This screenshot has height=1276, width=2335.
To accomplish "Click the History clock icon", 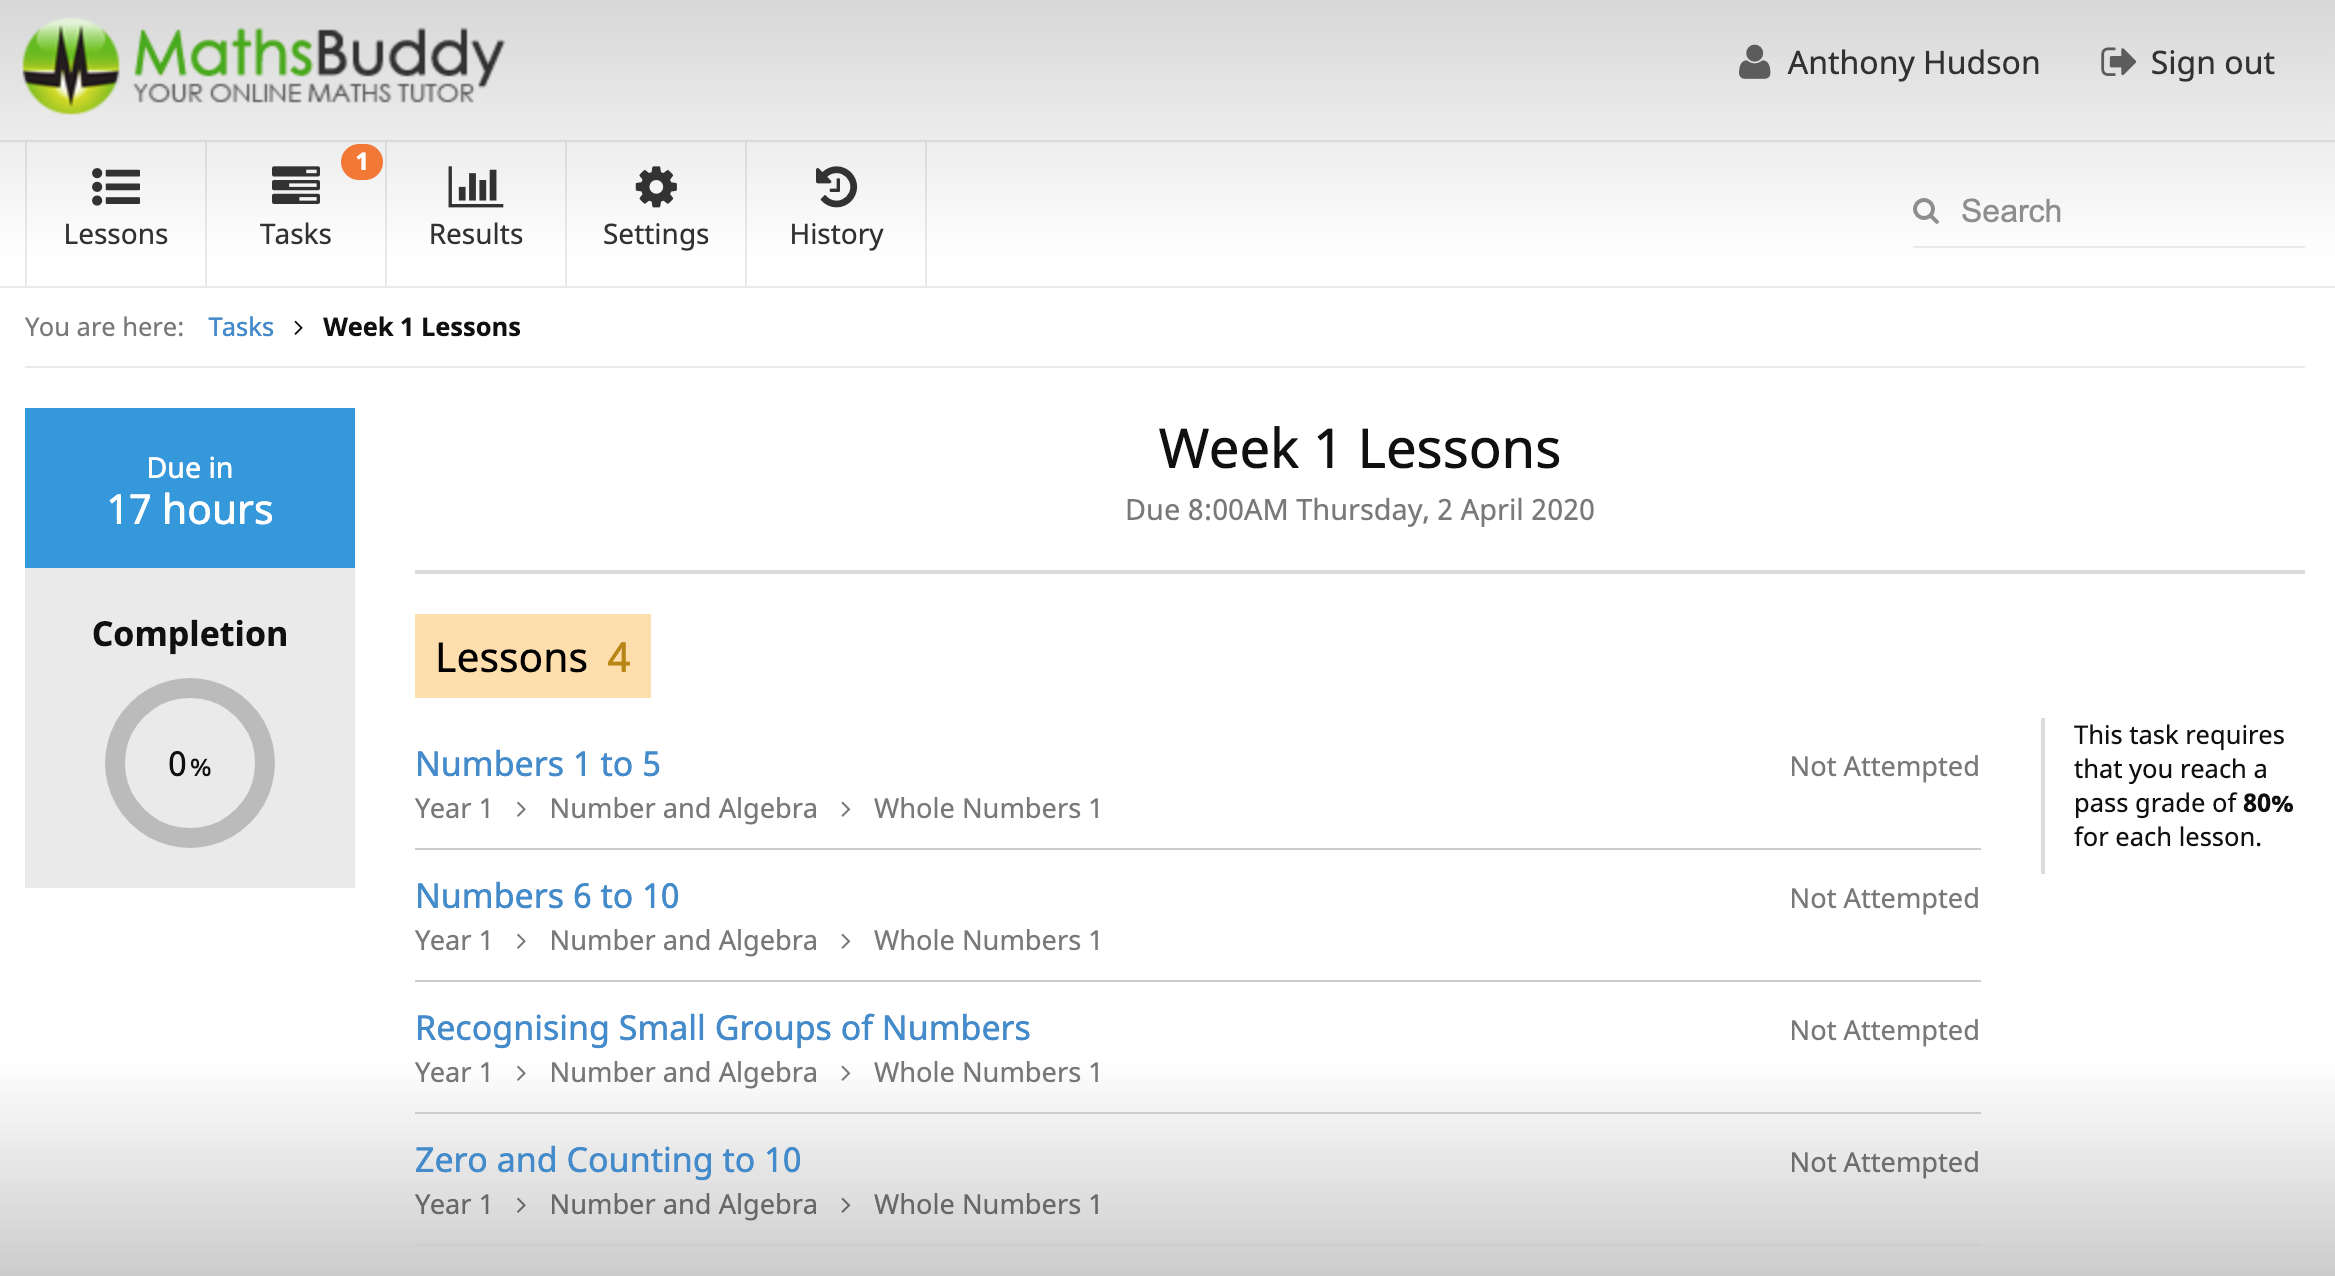I will pyautogui.click(x=836, y=187).
